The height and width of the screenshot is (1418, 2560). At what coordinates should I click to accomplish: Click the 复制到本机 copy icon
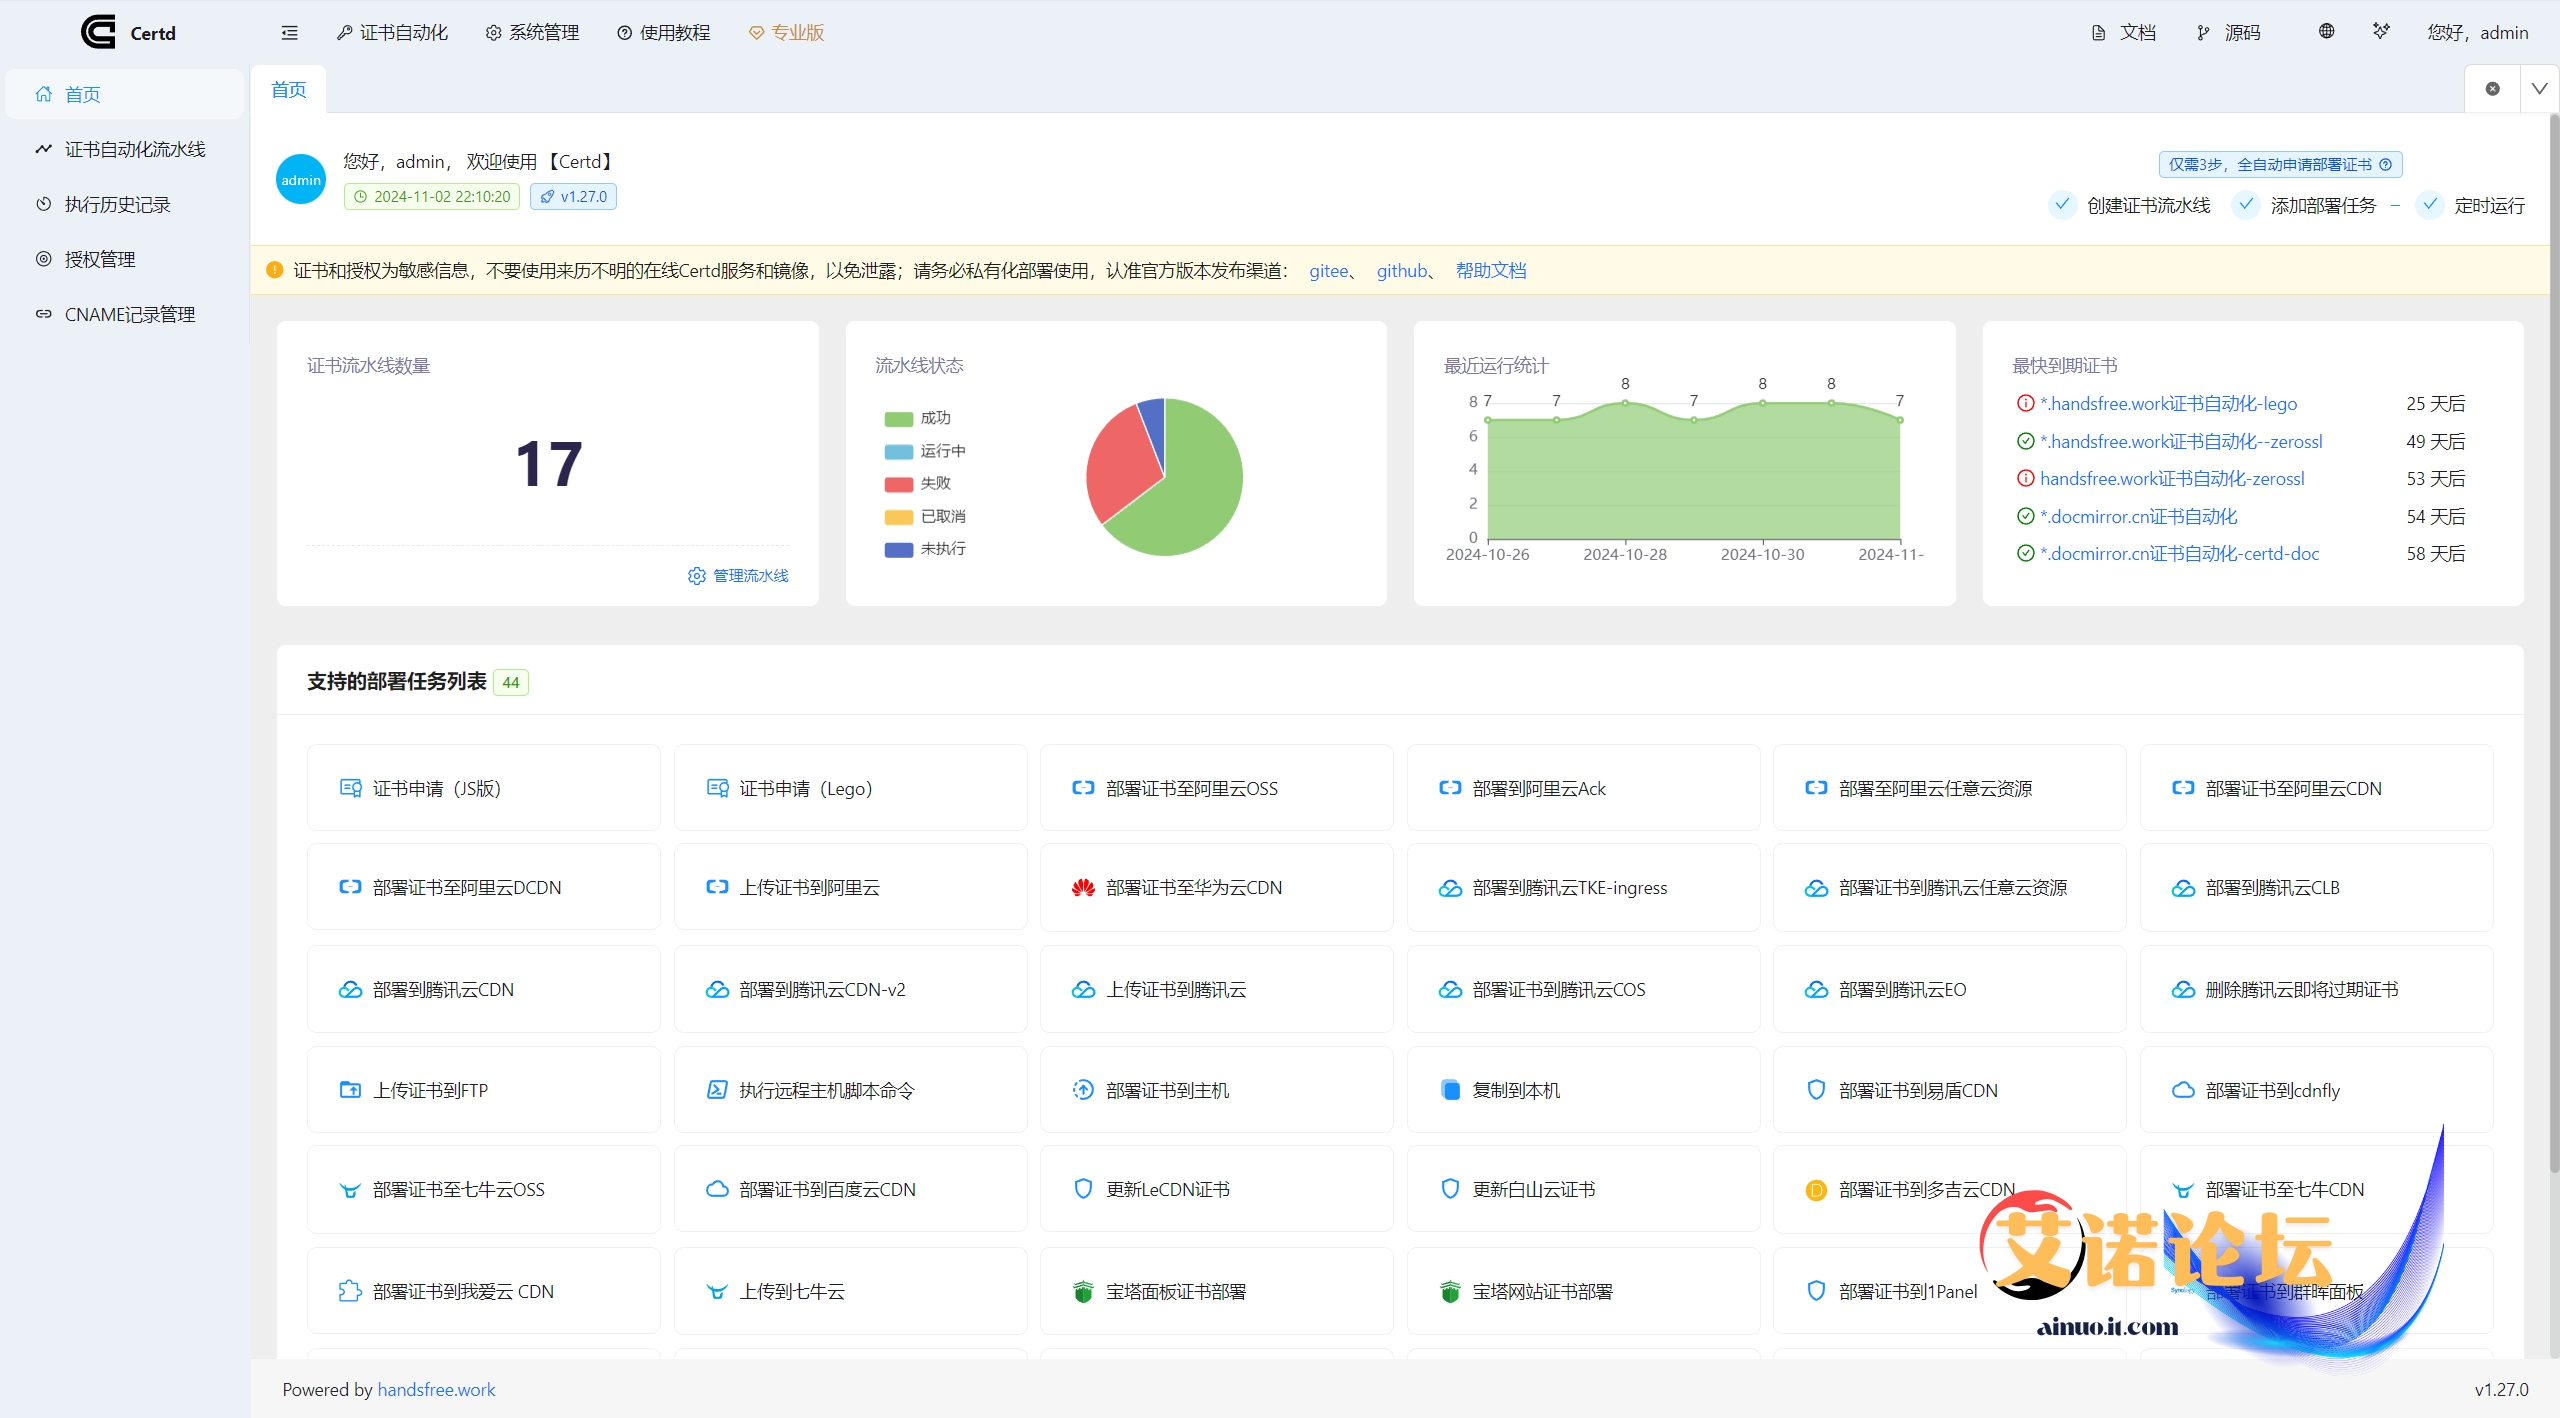[x=1450, y=1090]
